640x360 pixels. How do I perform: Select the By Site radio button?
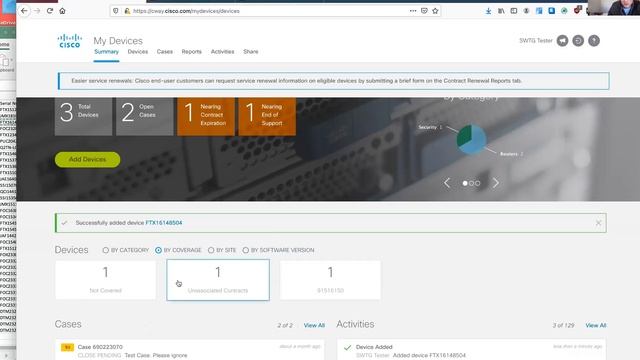(211, 250)
